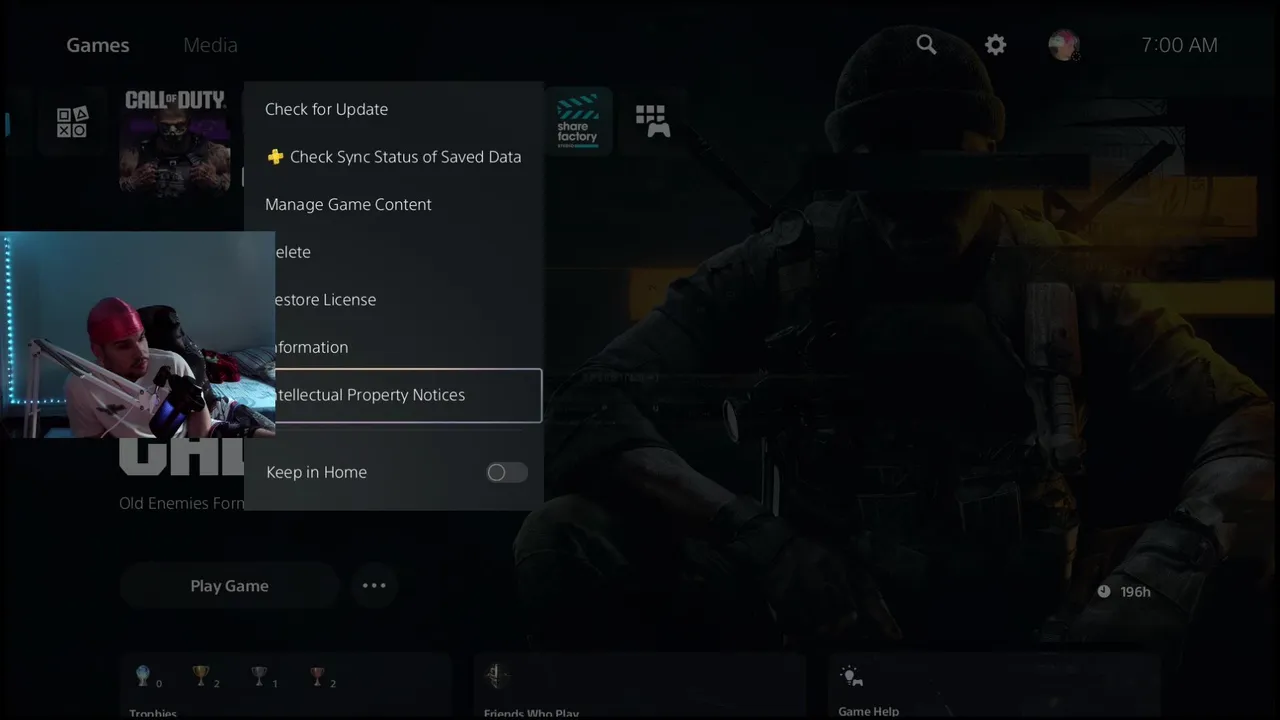Switch to the Games tab
1280x720 pixels.
tap(98, 45)
